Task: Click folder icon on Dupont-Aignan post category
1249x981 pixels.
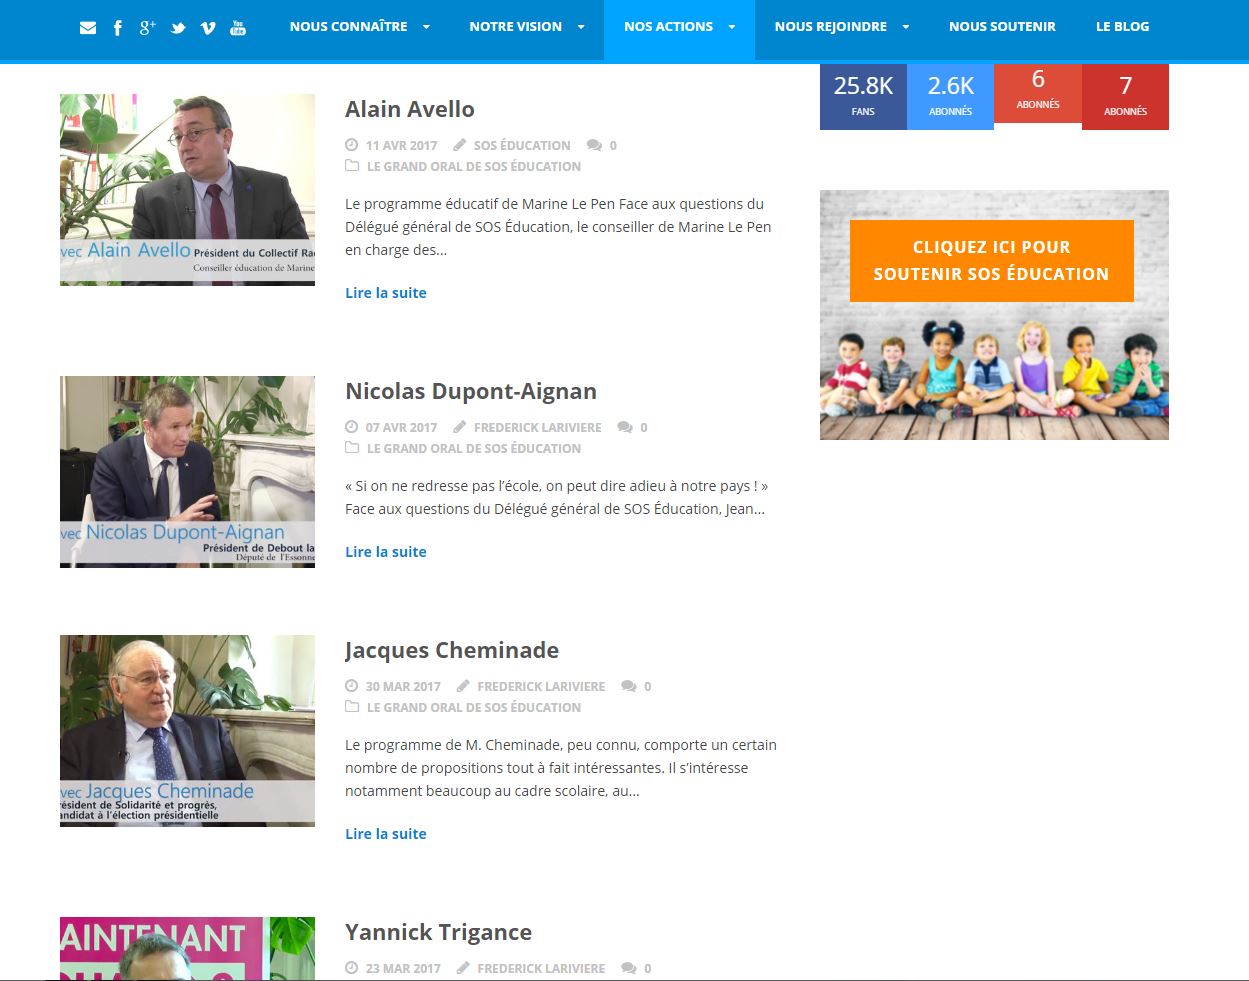Action: click(352, 448)
